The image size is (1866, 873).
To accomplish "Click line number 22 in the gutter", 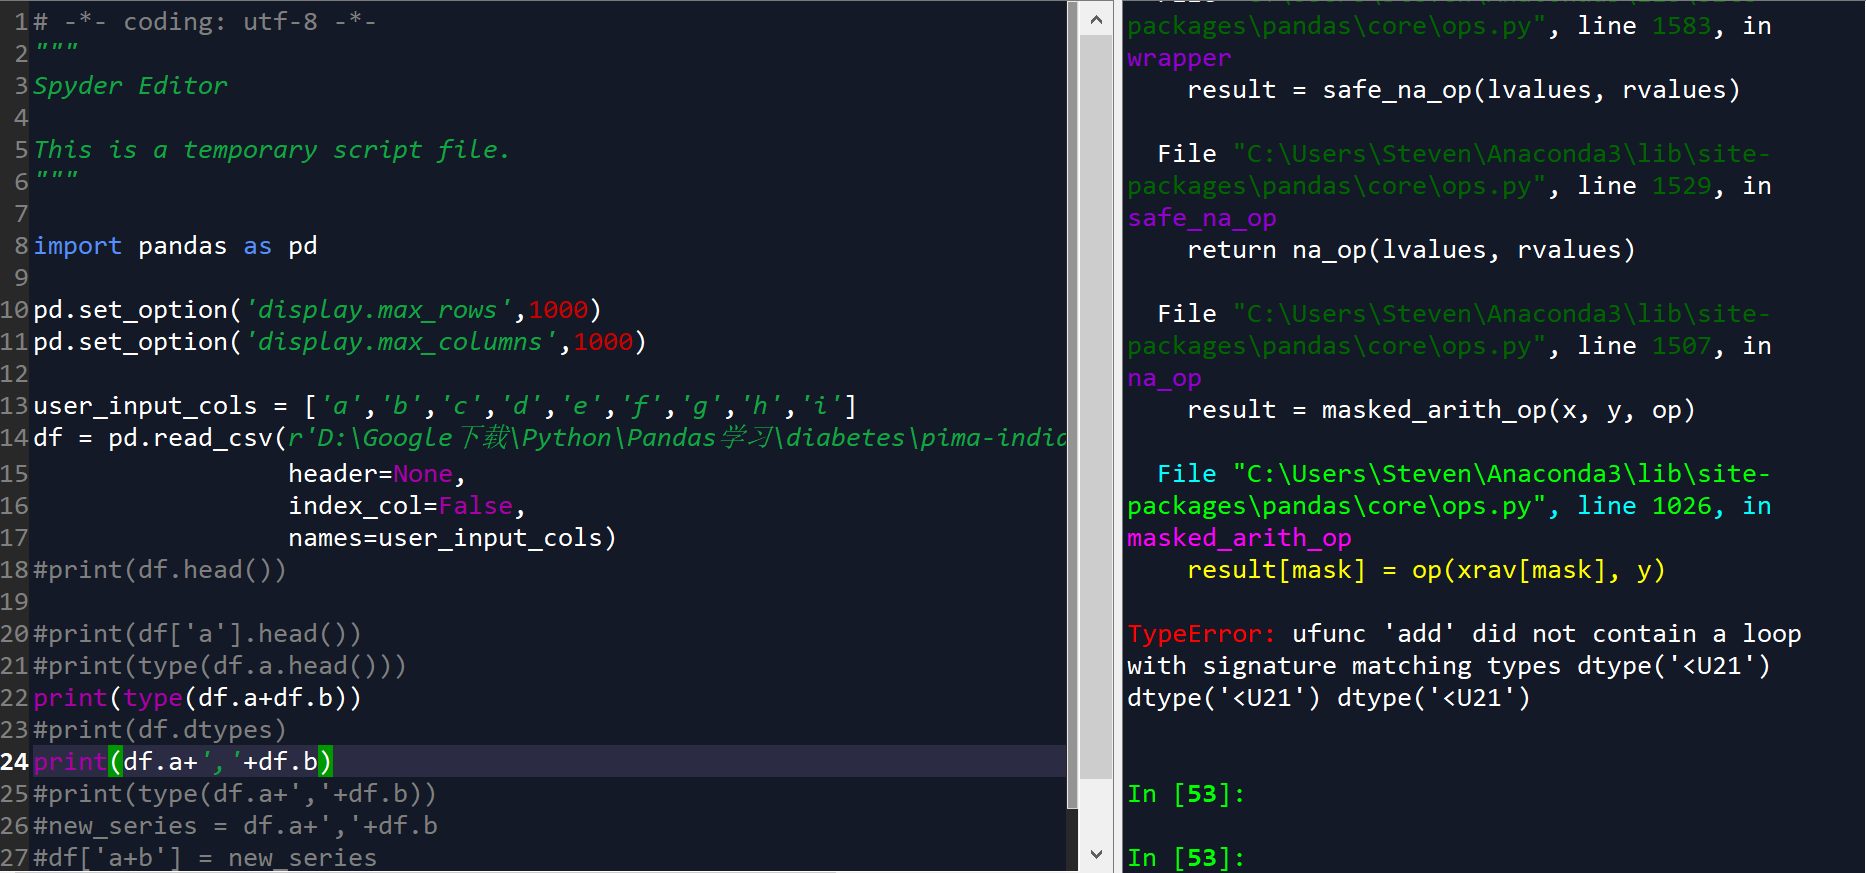I will click(15, 698).
